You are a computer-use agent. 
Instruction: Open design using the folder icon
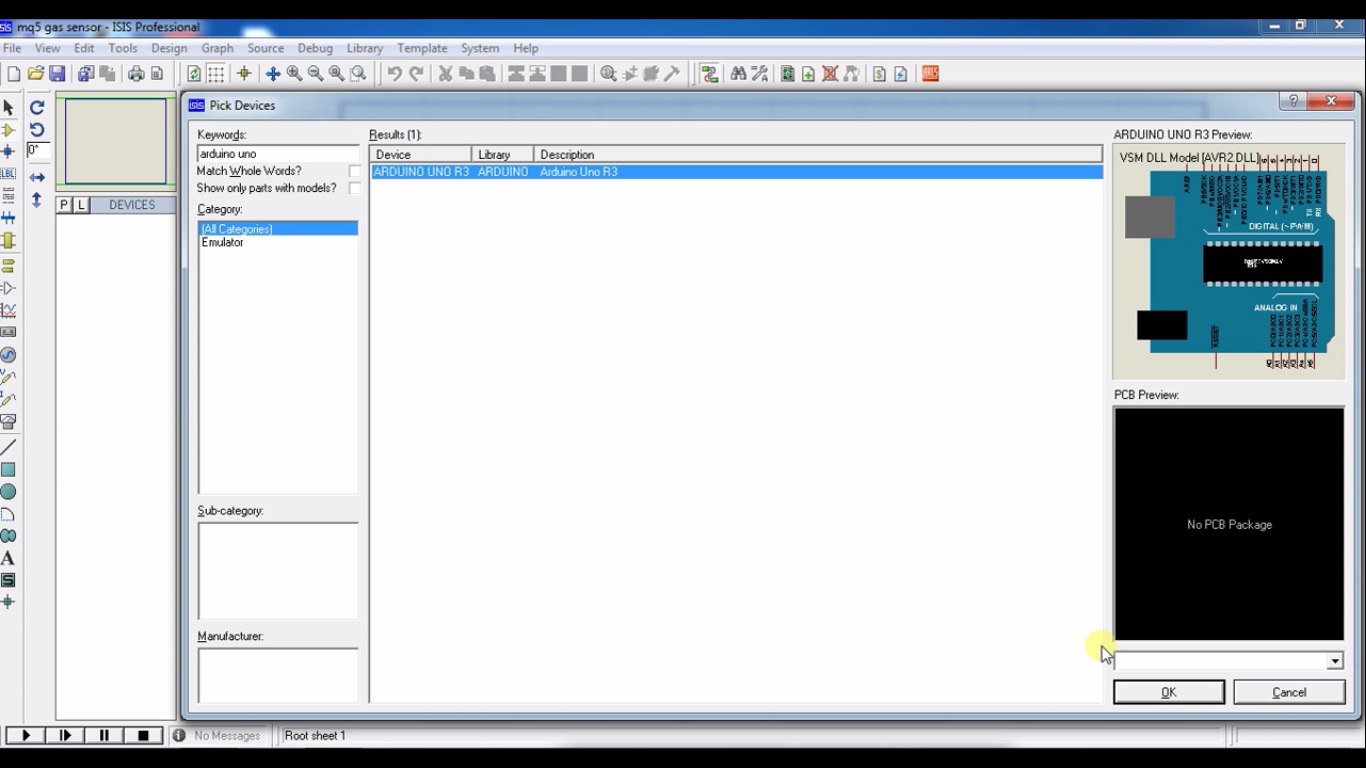(x=36, y=74)
